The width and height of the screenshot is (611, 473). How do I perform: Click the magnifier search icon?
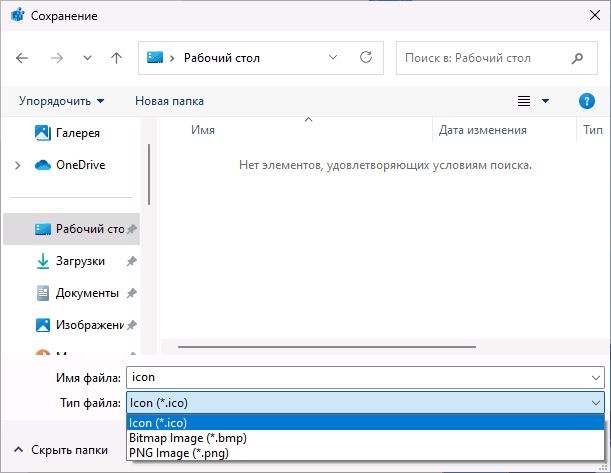[577, 58]
